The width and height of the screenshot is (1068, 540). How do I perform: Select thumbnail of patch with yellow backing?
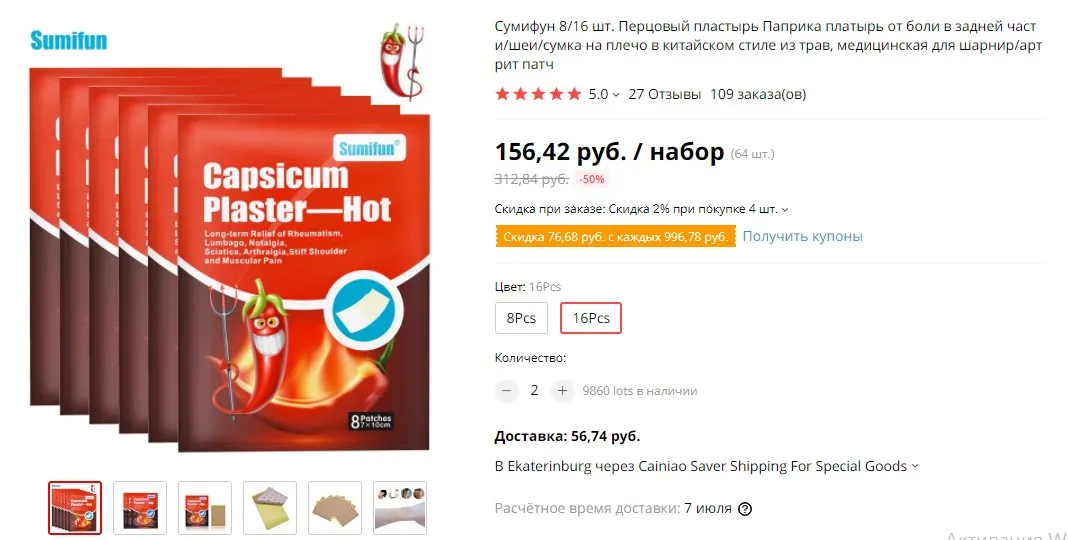click(x=270, y=508)
